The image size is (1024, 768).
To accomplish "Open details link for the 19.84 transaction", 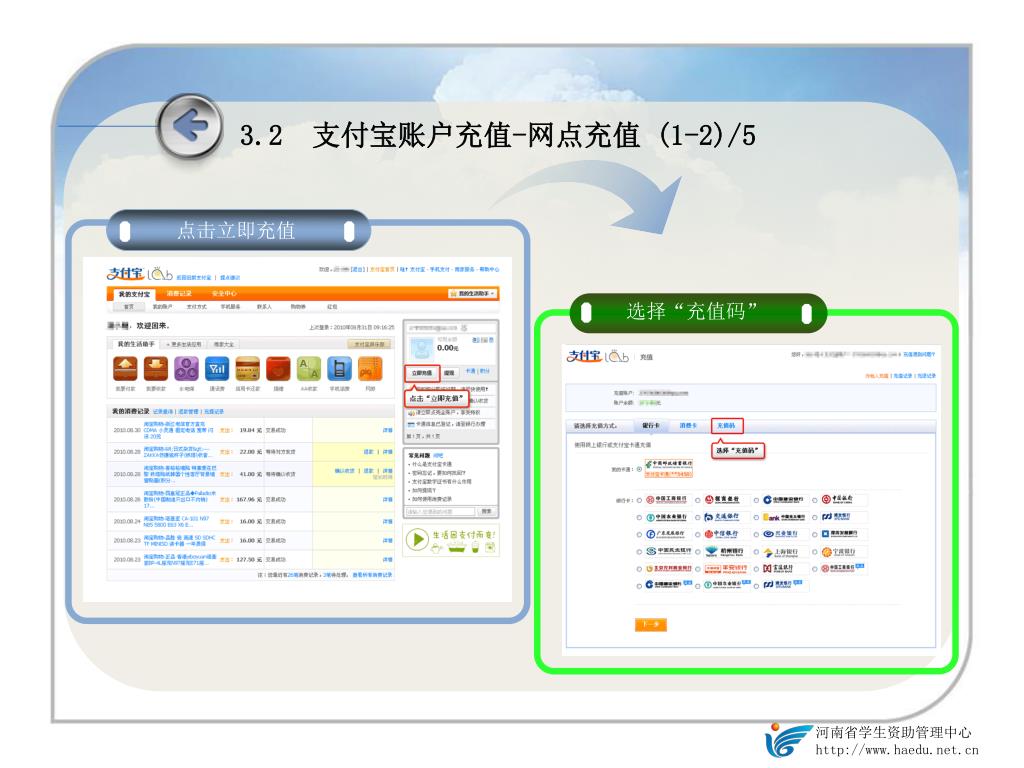I will (387, 430).
